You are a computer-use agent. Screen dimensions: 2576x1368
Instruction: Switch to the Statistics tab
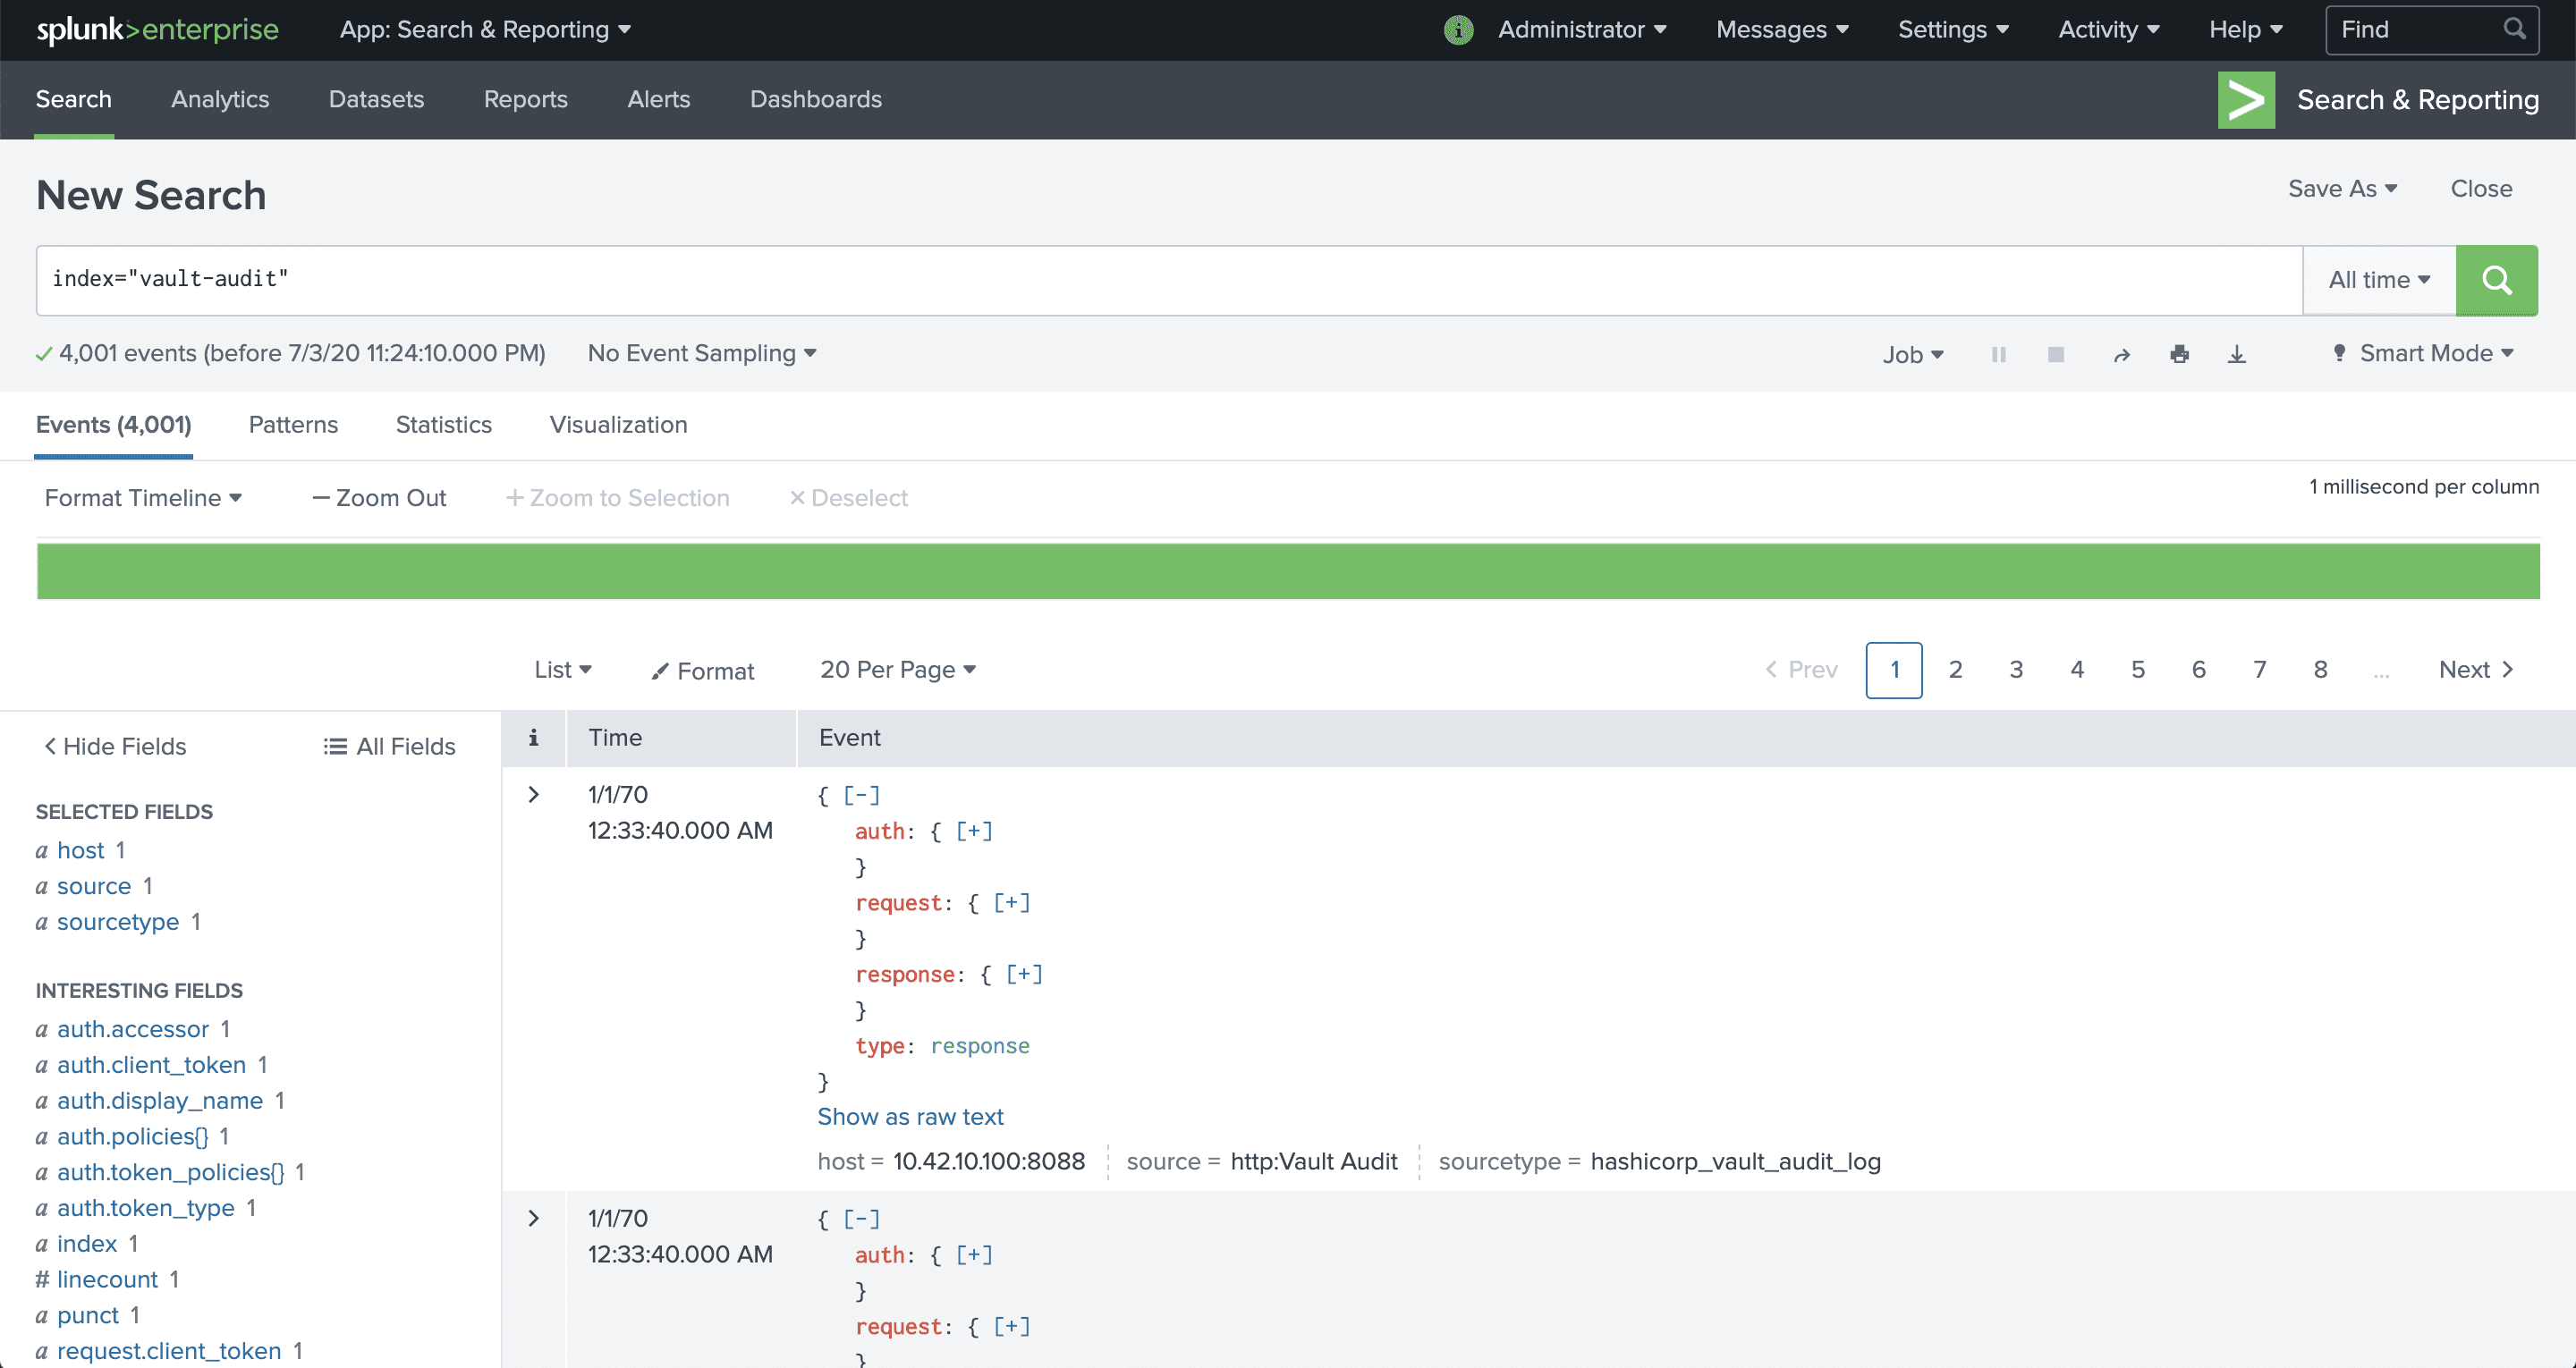[443, 424]
